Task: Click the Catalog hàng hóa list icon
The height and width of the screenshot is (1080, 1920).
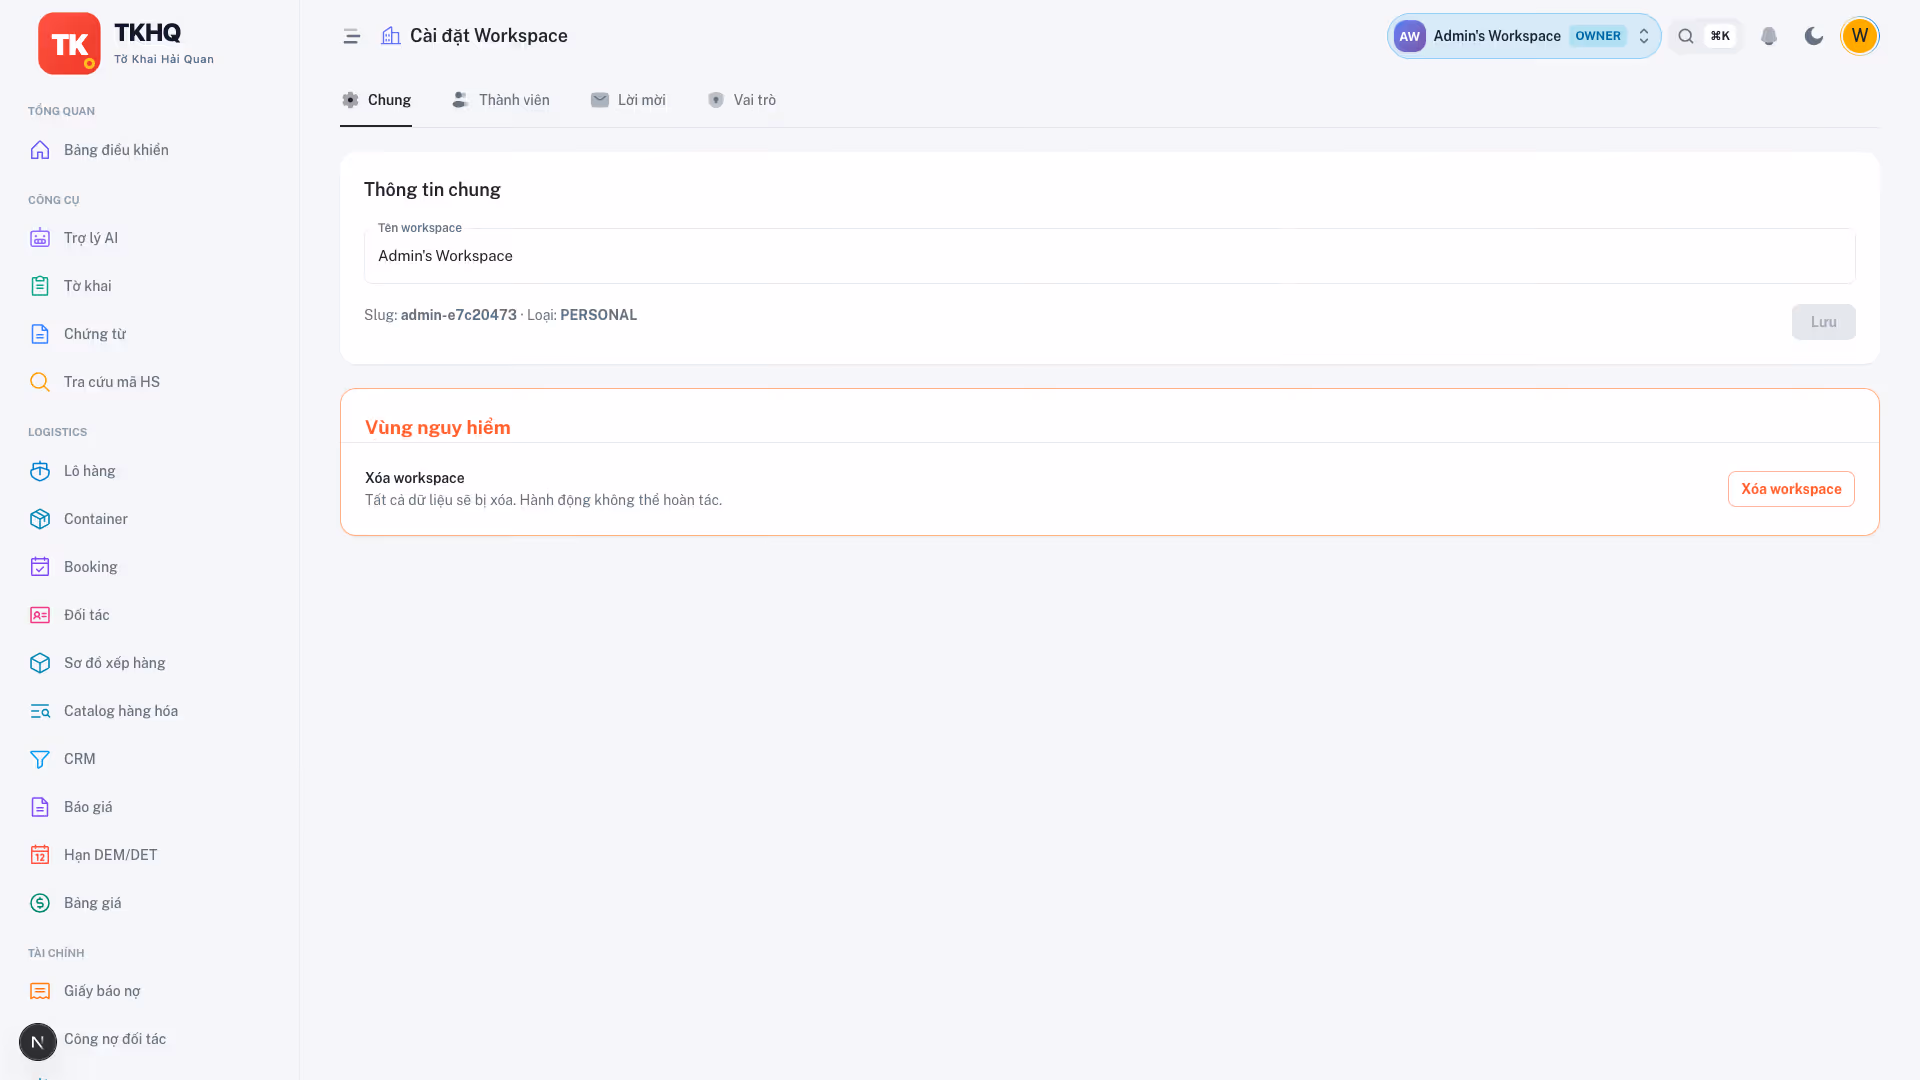Action: tap(40, 711)
